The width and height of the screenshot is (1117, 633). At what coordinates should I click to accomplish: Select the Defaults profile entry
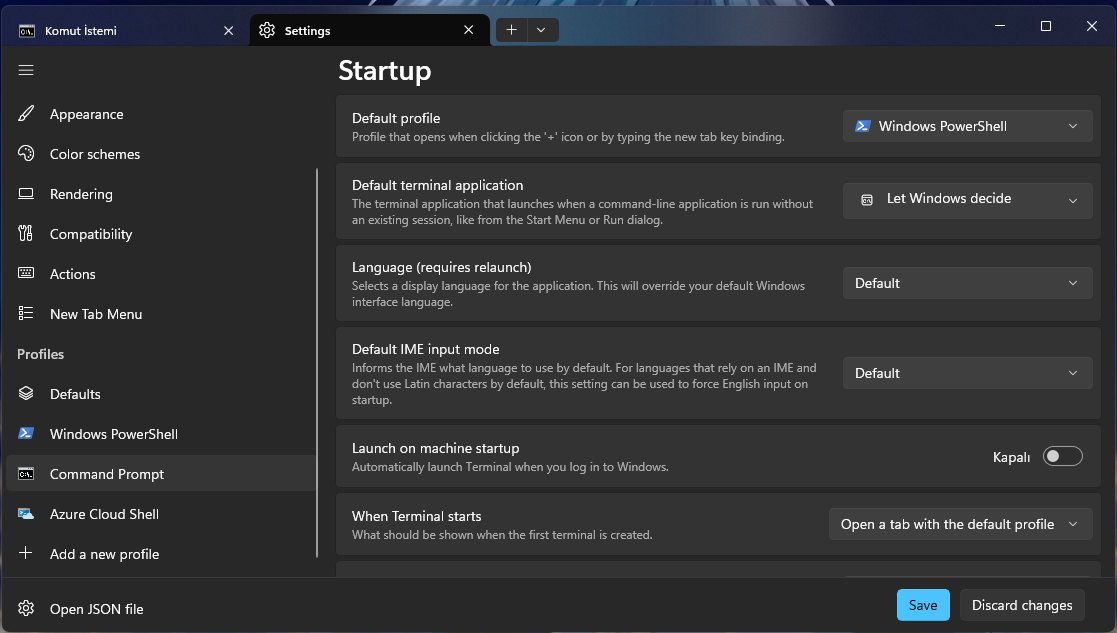click(x=160, y=393)
